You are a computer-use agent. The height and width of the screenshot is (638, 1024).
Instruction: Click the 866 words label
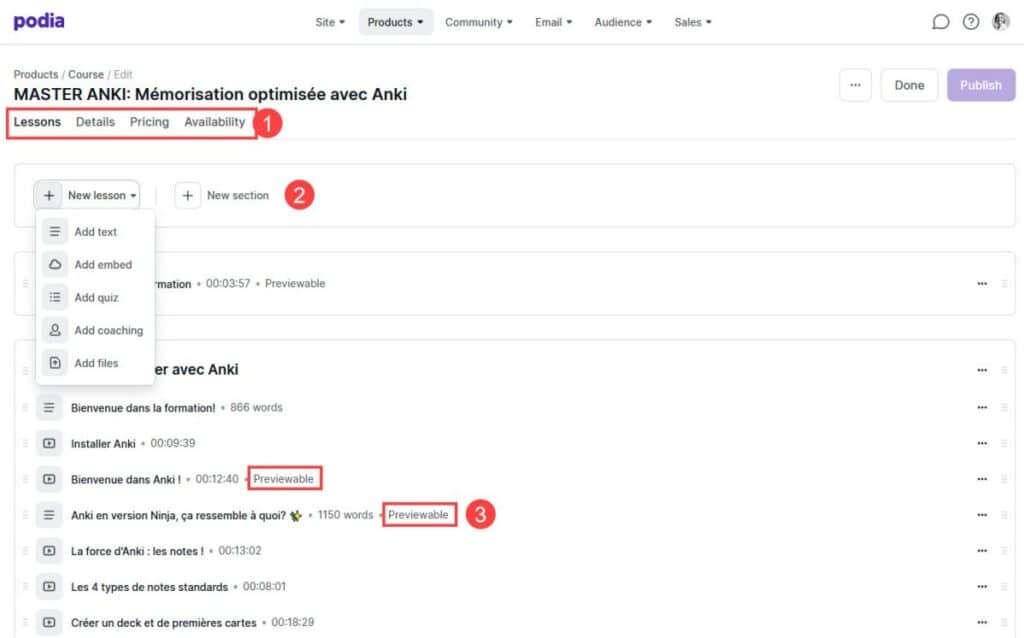[x=256, y=407]
